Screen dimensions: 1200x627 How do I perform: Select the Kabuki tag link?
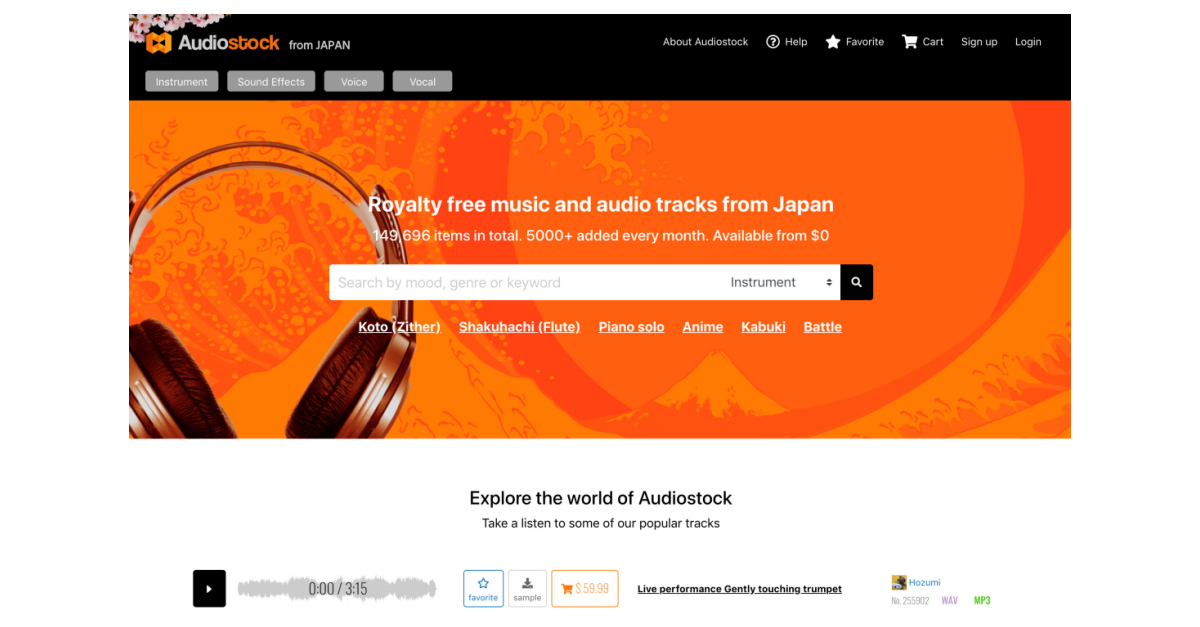[x=763, y=327]
